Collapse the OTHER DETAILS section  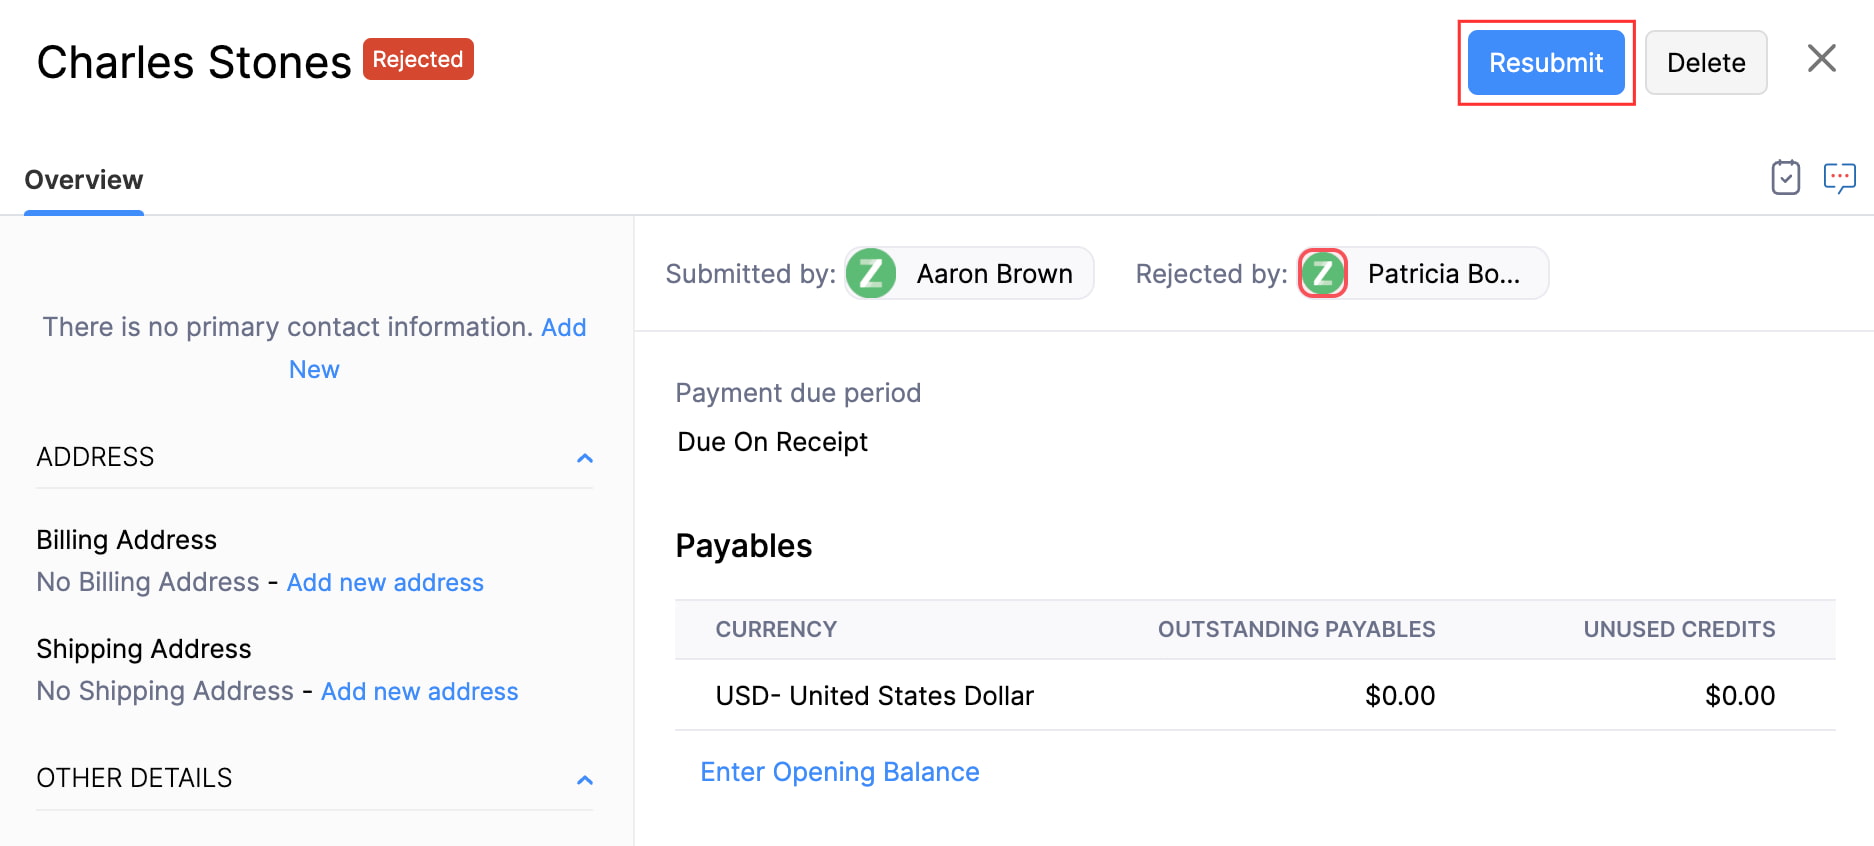[586, 780]
